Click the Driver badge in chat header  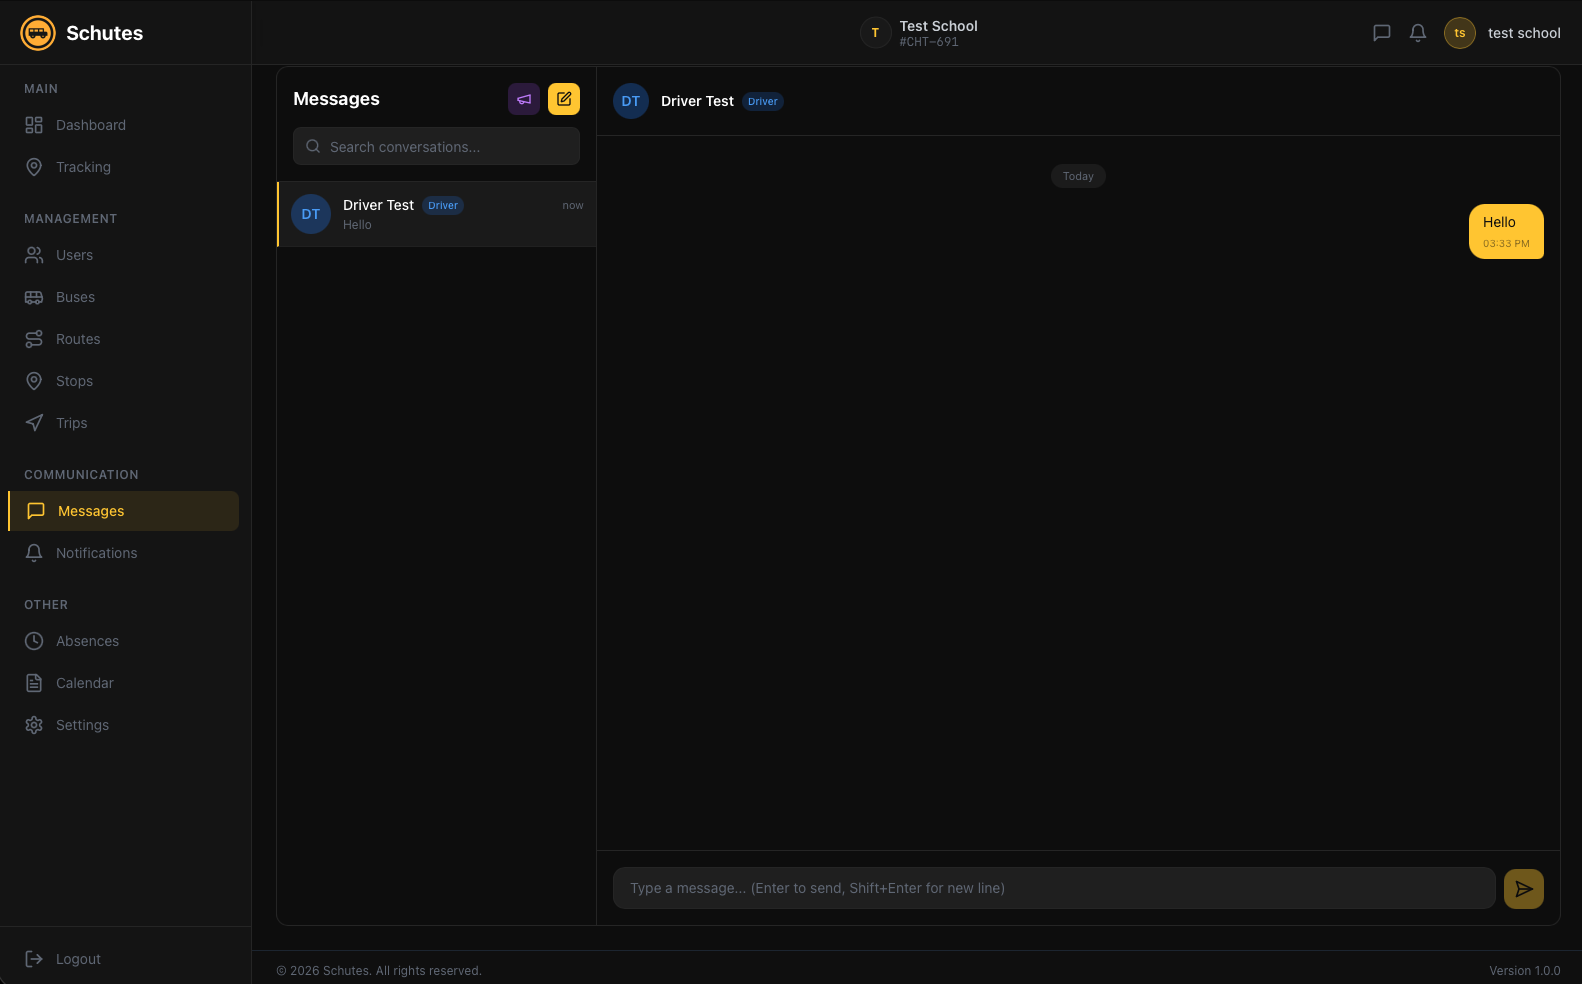(763, 101)
